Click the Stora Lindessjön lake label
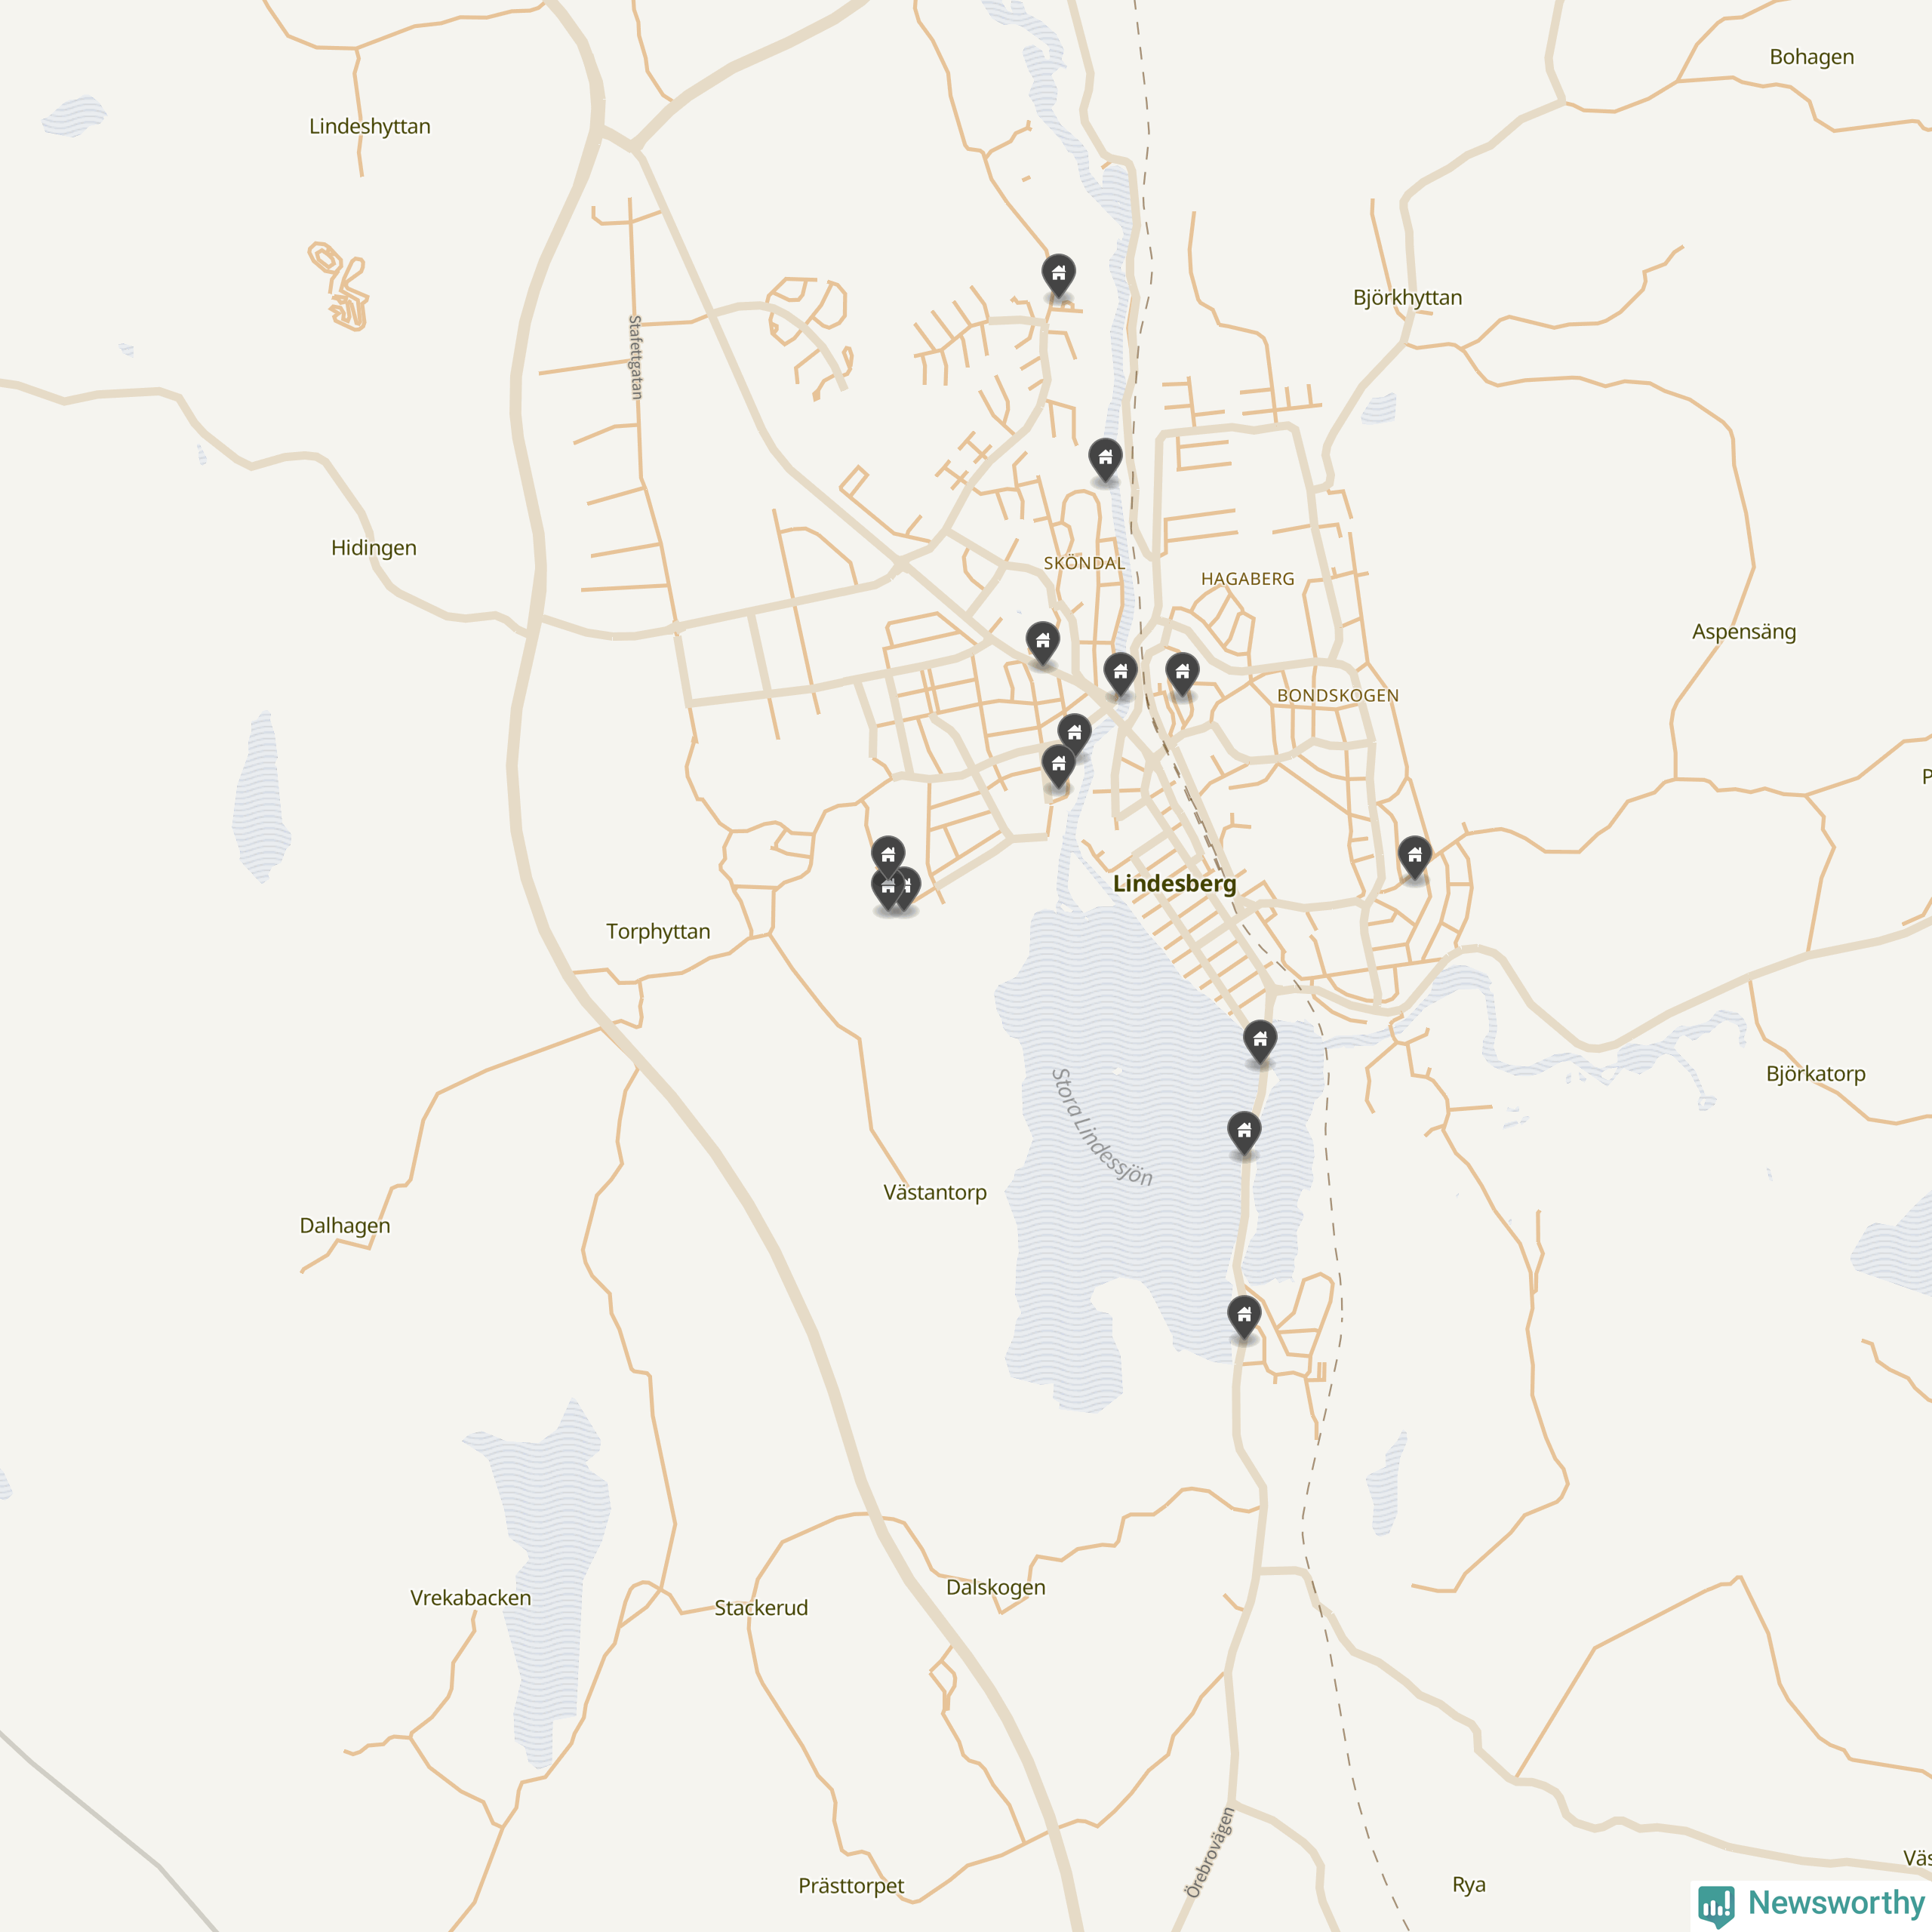1932x1932 pixels. click(1101, 1127)
